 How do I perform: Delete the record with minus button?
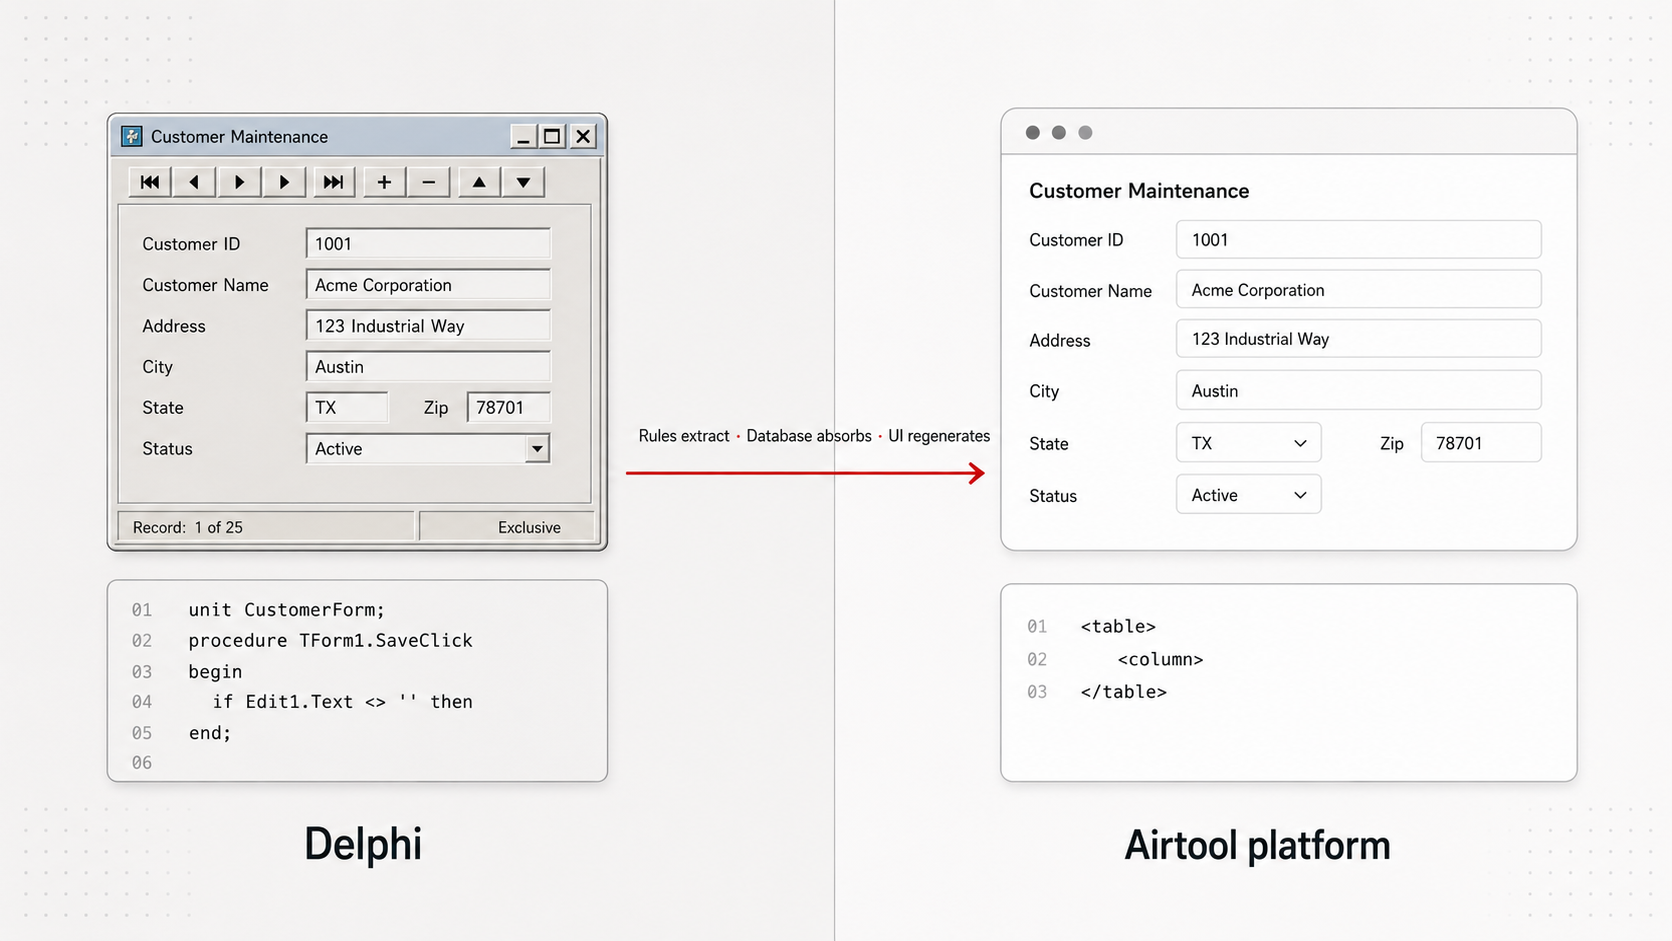click(428, 182)
